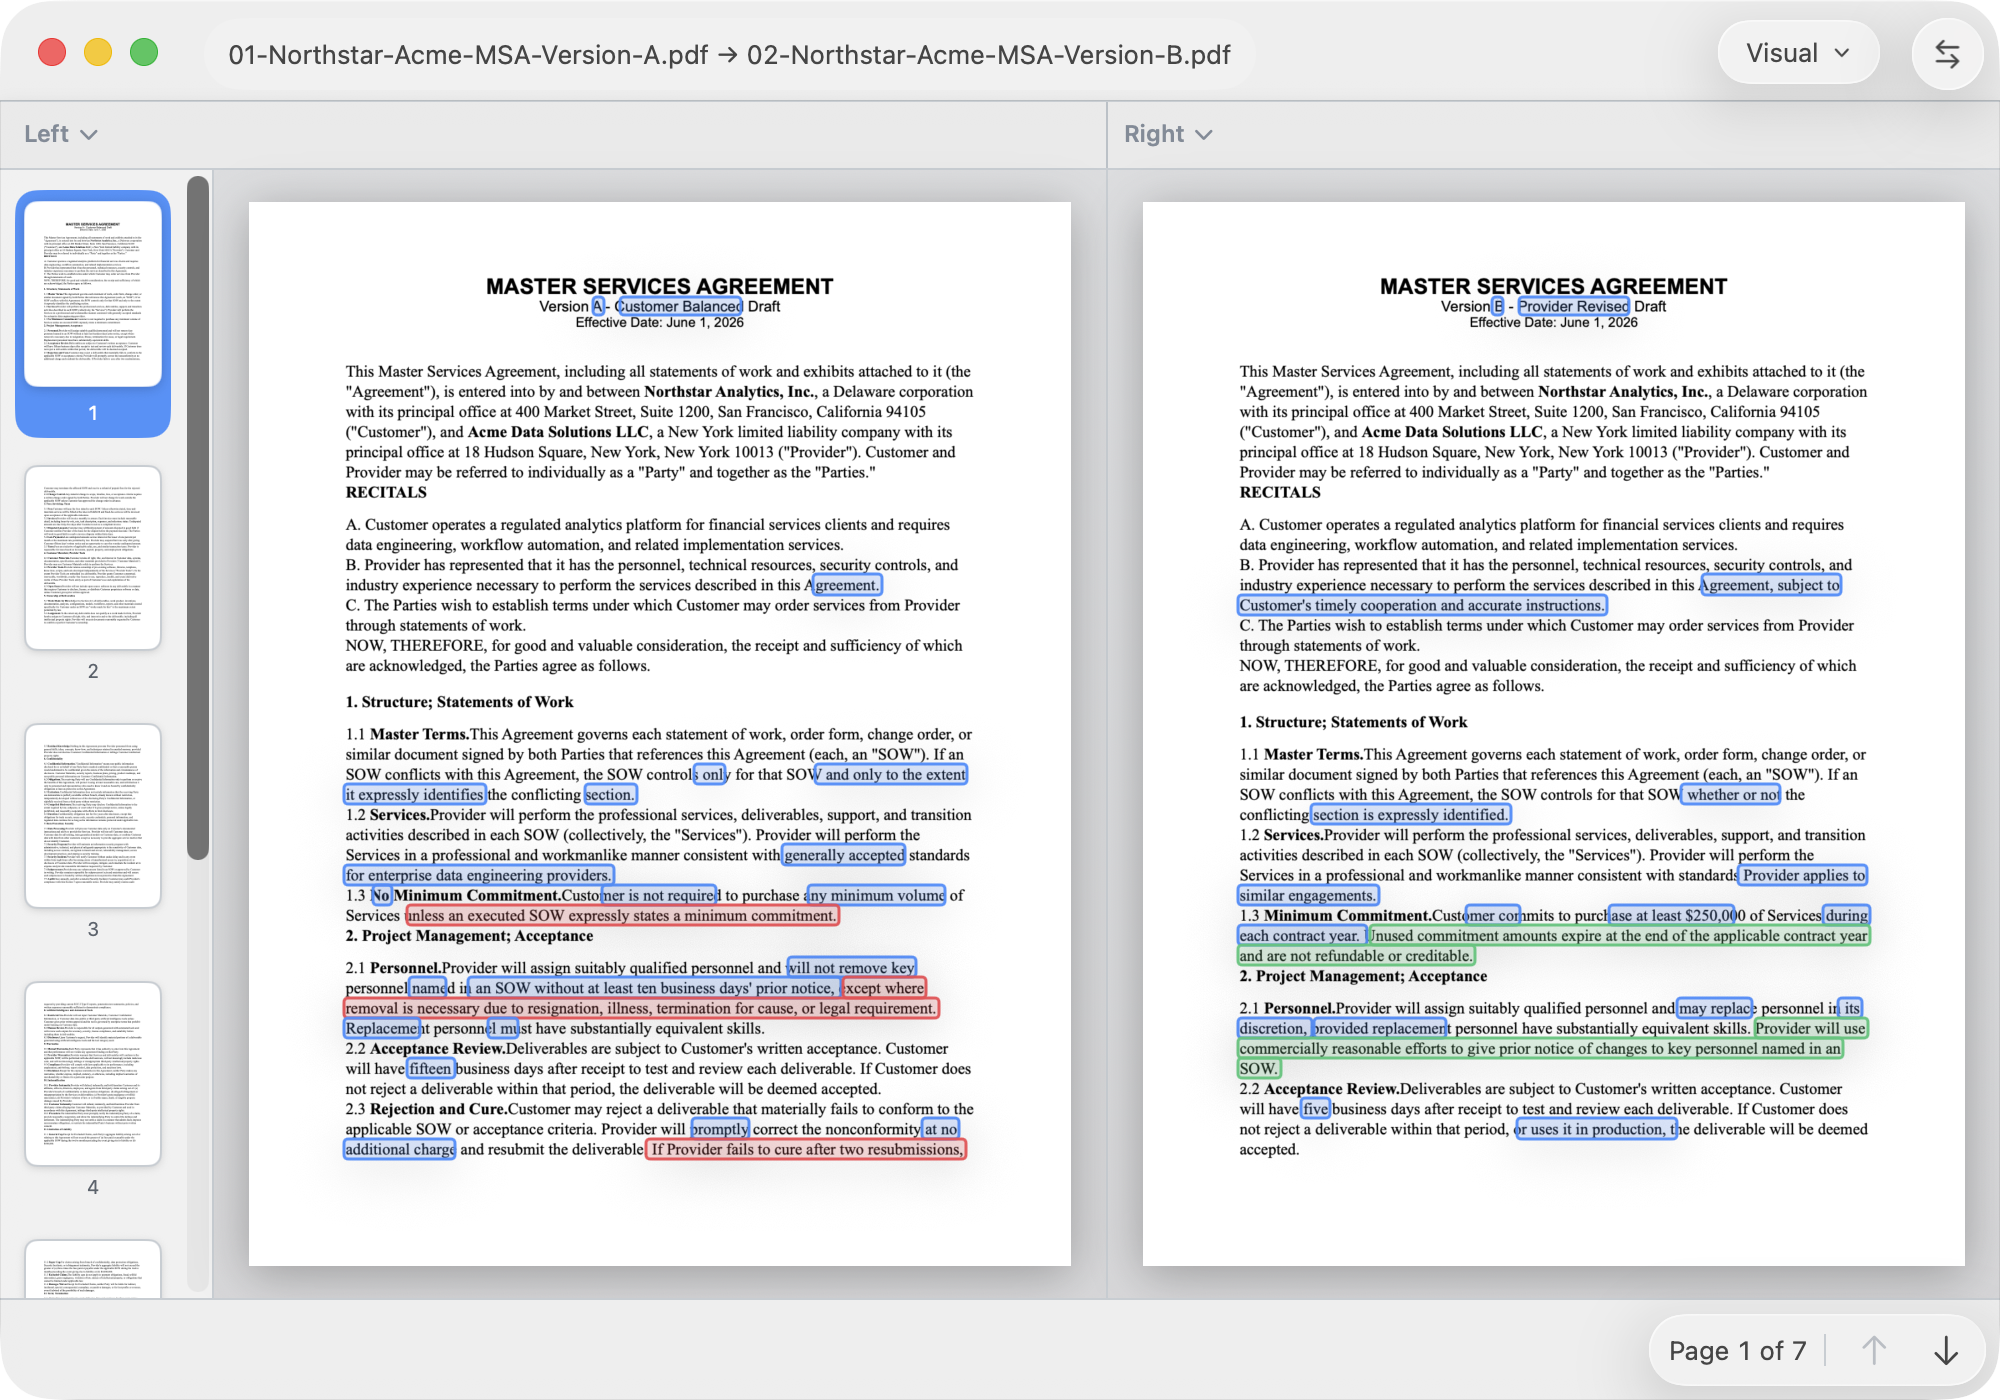The image size is (2000, 1400).
Task: Click red 'removal is necessary due to resignation' line
Action: pyautogui.click(x=641, y=1008)
